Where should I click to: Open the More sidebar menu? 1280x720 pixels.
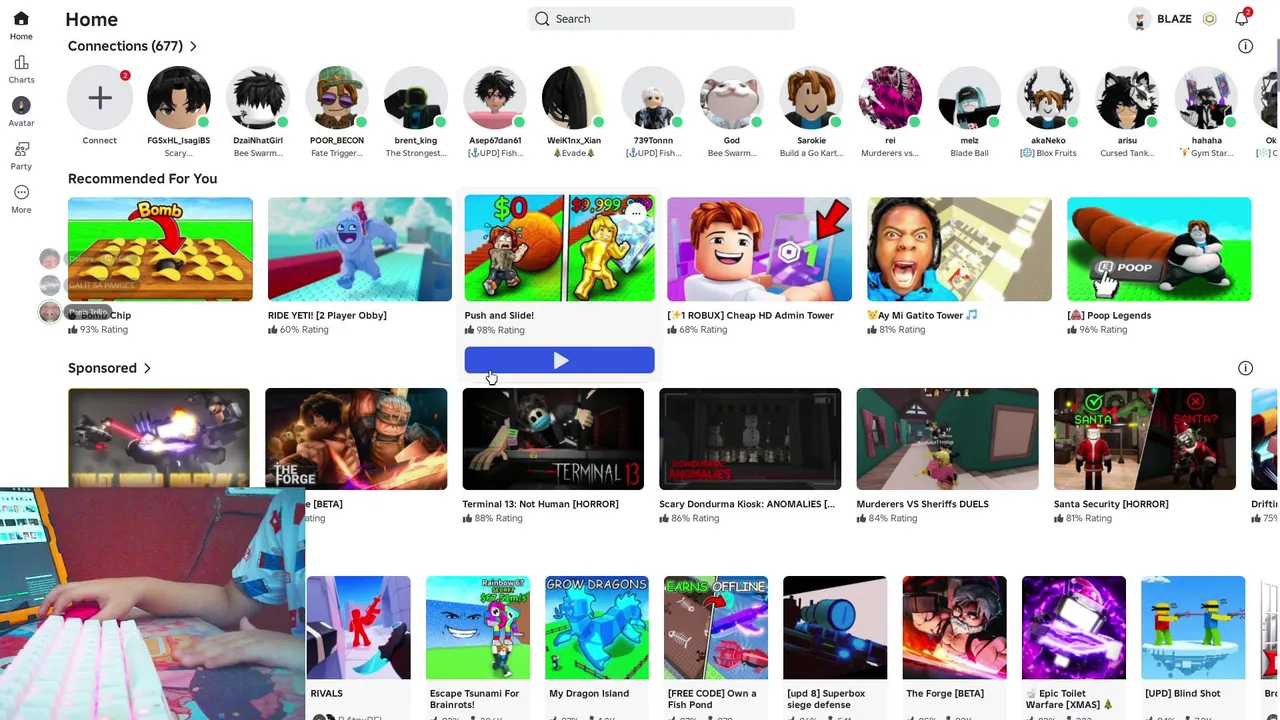point(21,192)
